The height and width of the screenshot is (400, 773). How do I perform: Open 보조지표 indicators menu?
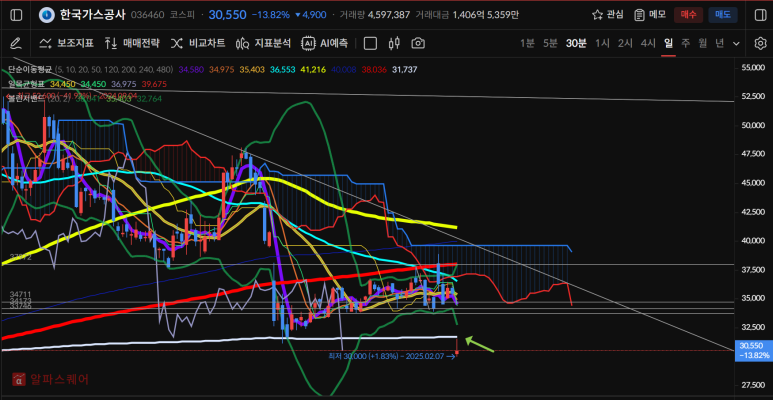(x=67, y=43)
